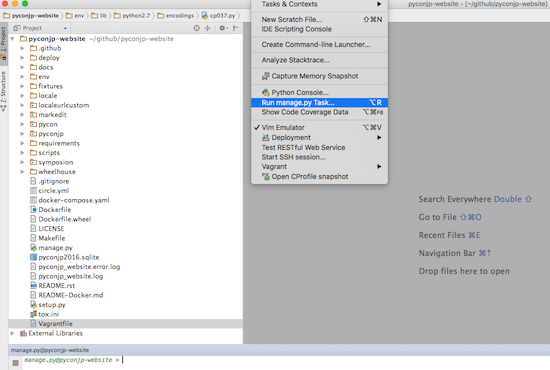Expand the deploy folder
The image size is (550, 370).
(22, 58)
